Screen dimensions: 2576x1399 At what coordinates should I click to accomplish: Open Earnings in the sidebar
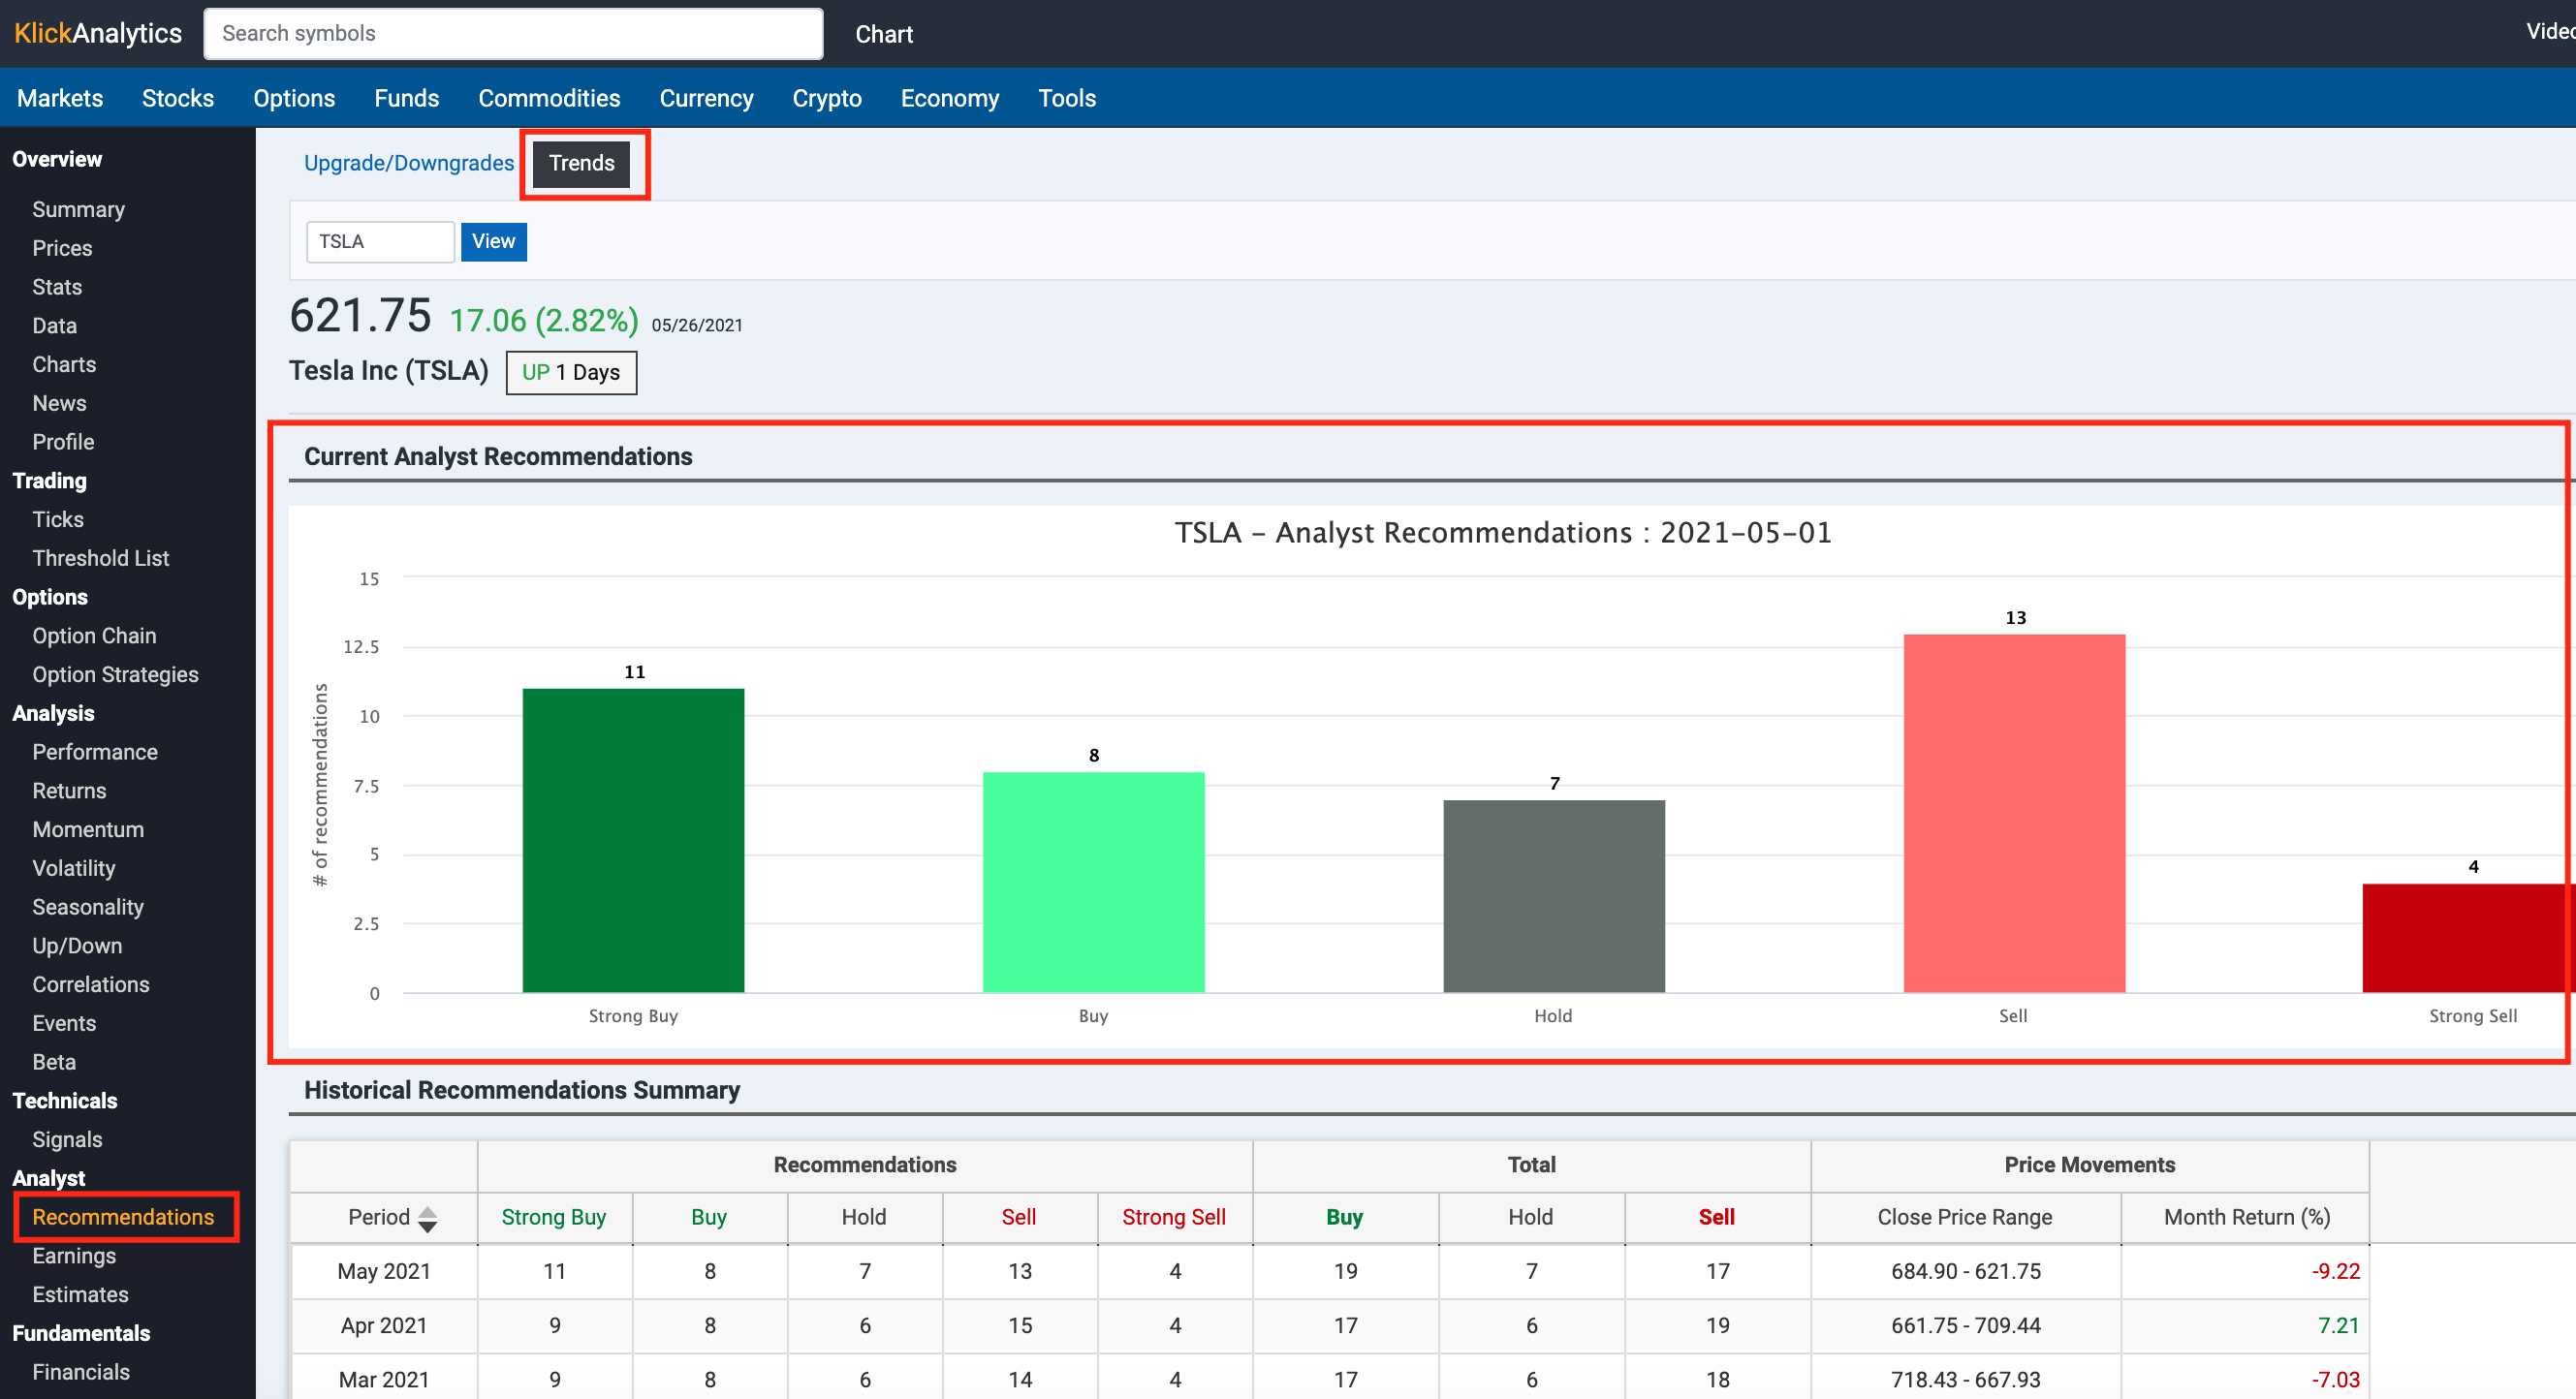(74, 1256)
